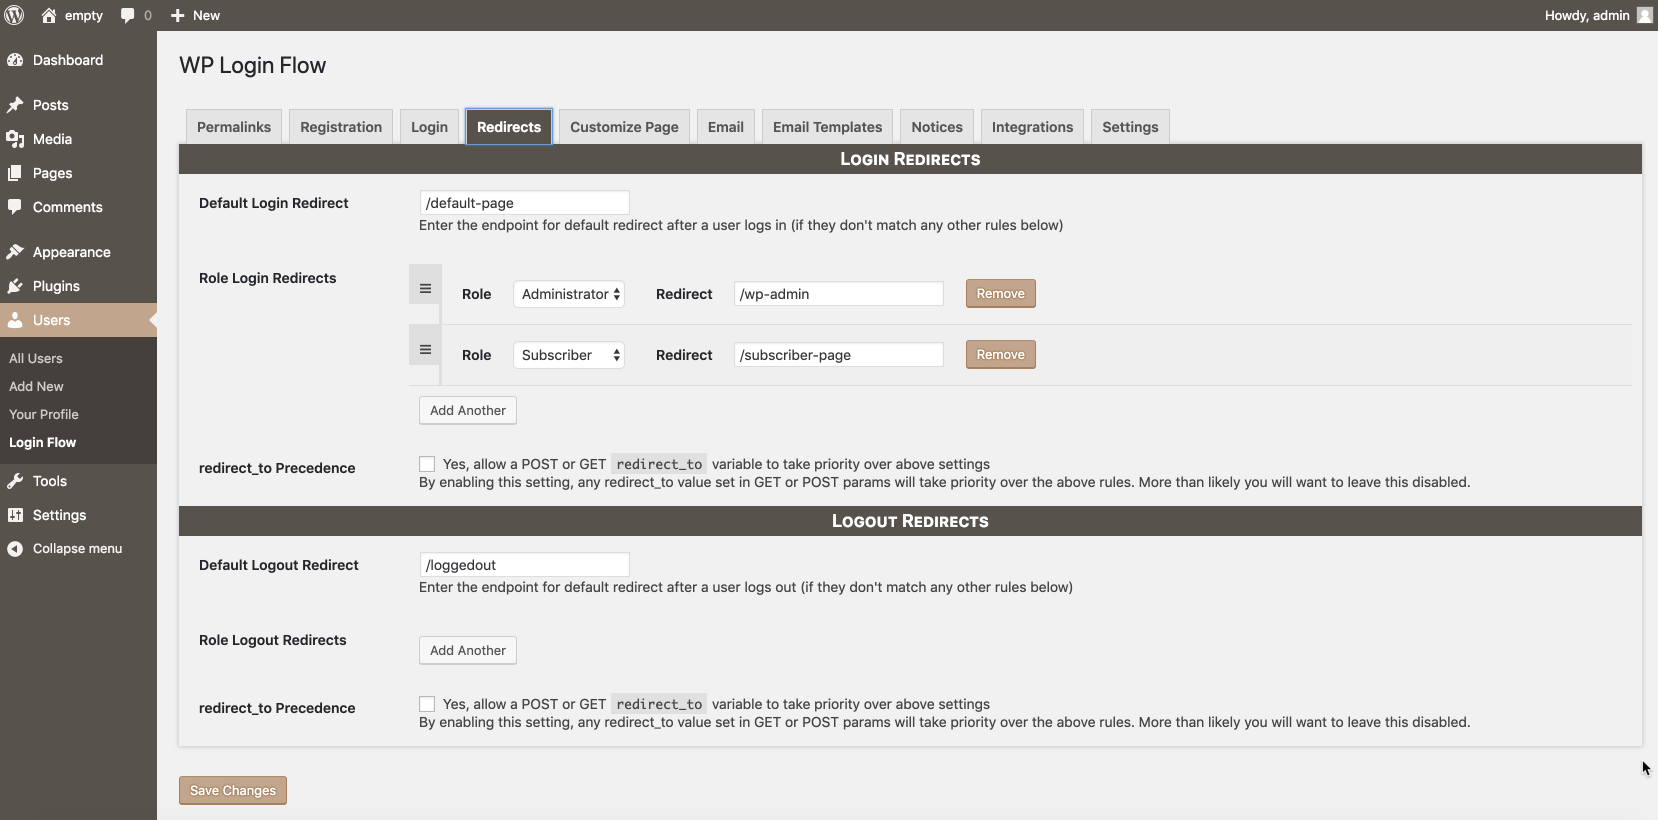1658x820 pixels.
Task: Click the Media icon in sidebar
Action: [x=15, y=139]
